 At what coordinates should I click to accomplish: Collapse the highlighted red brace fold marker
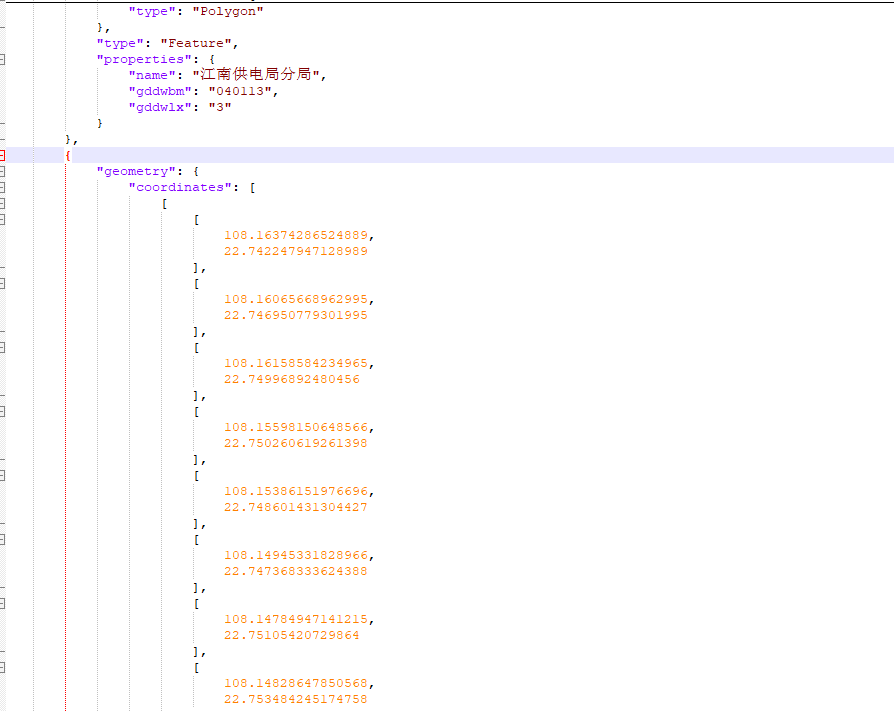pyautogui.click(x=2, y=155)
